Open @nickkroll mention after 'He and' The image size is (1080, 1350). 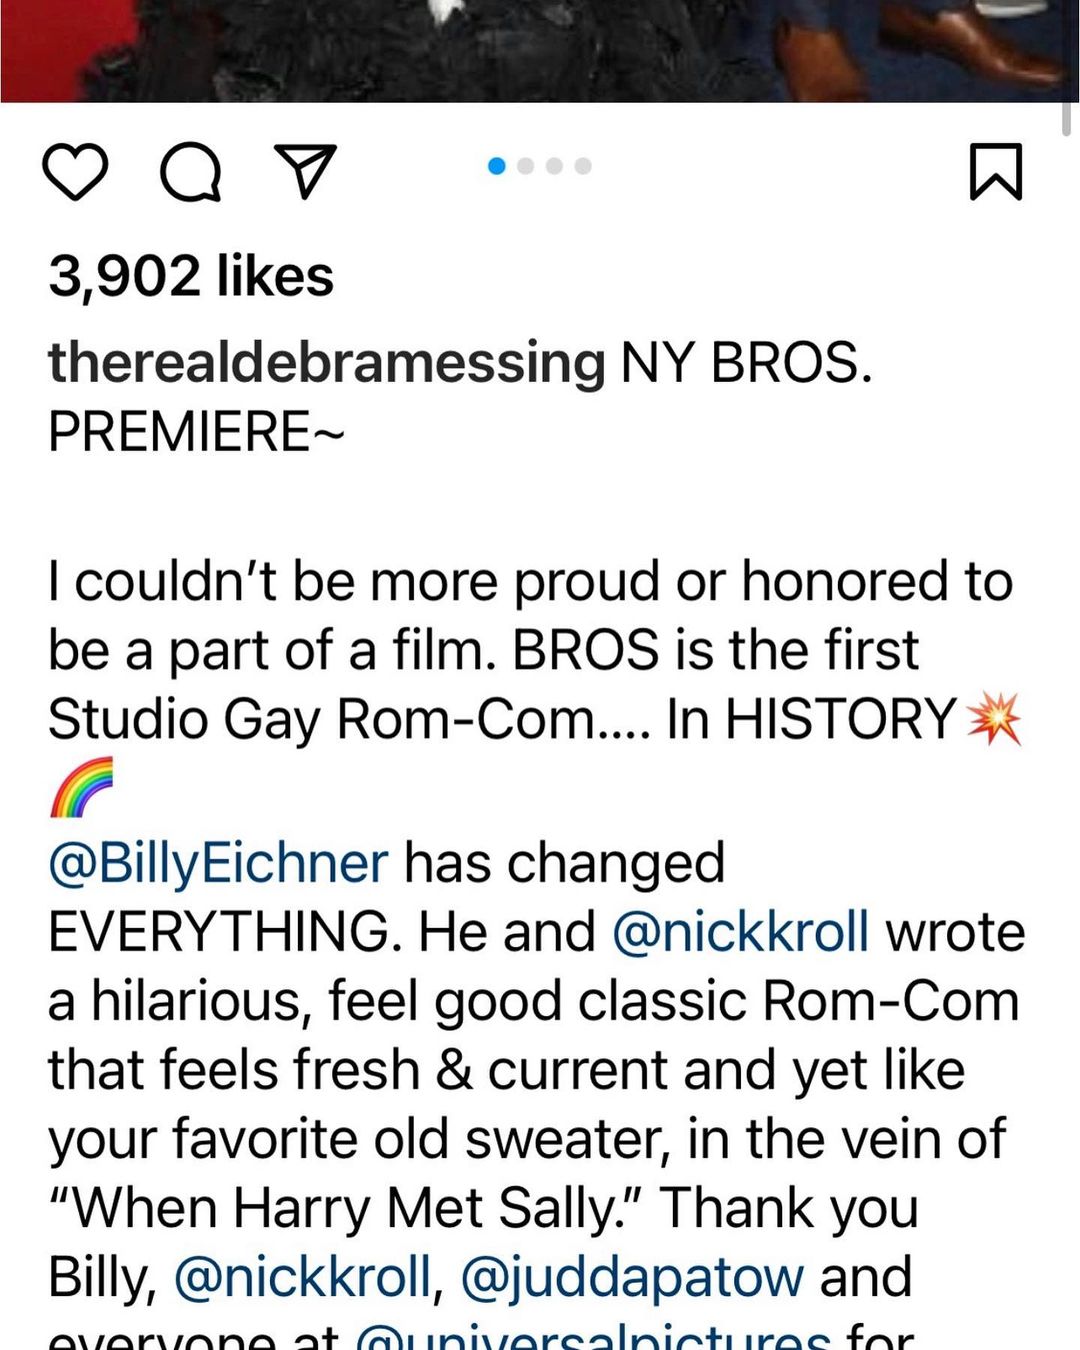[740, 932]
